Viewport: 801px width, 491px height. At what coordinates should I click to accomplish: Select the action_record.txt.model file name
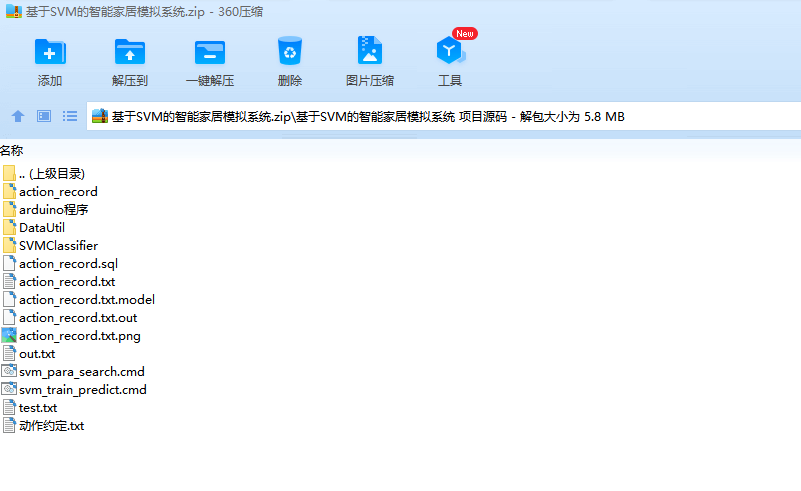point(87,300)
